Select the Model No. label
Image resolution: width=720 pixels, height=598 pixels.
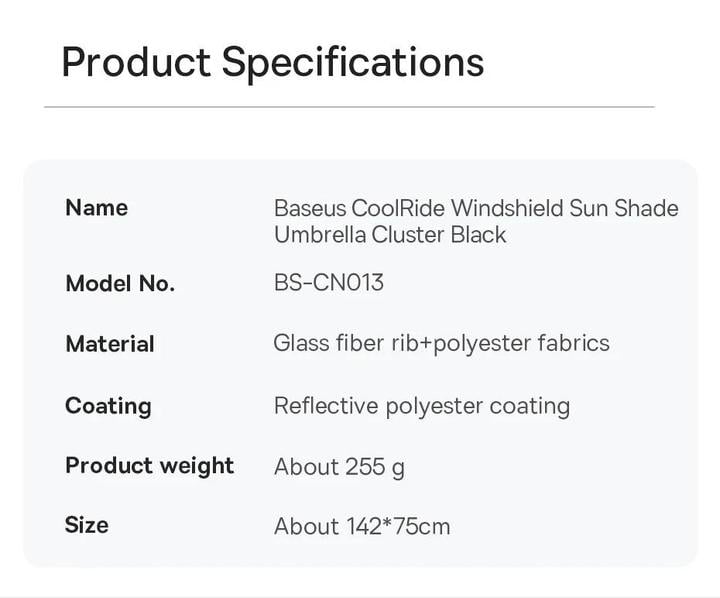point(120,284)
